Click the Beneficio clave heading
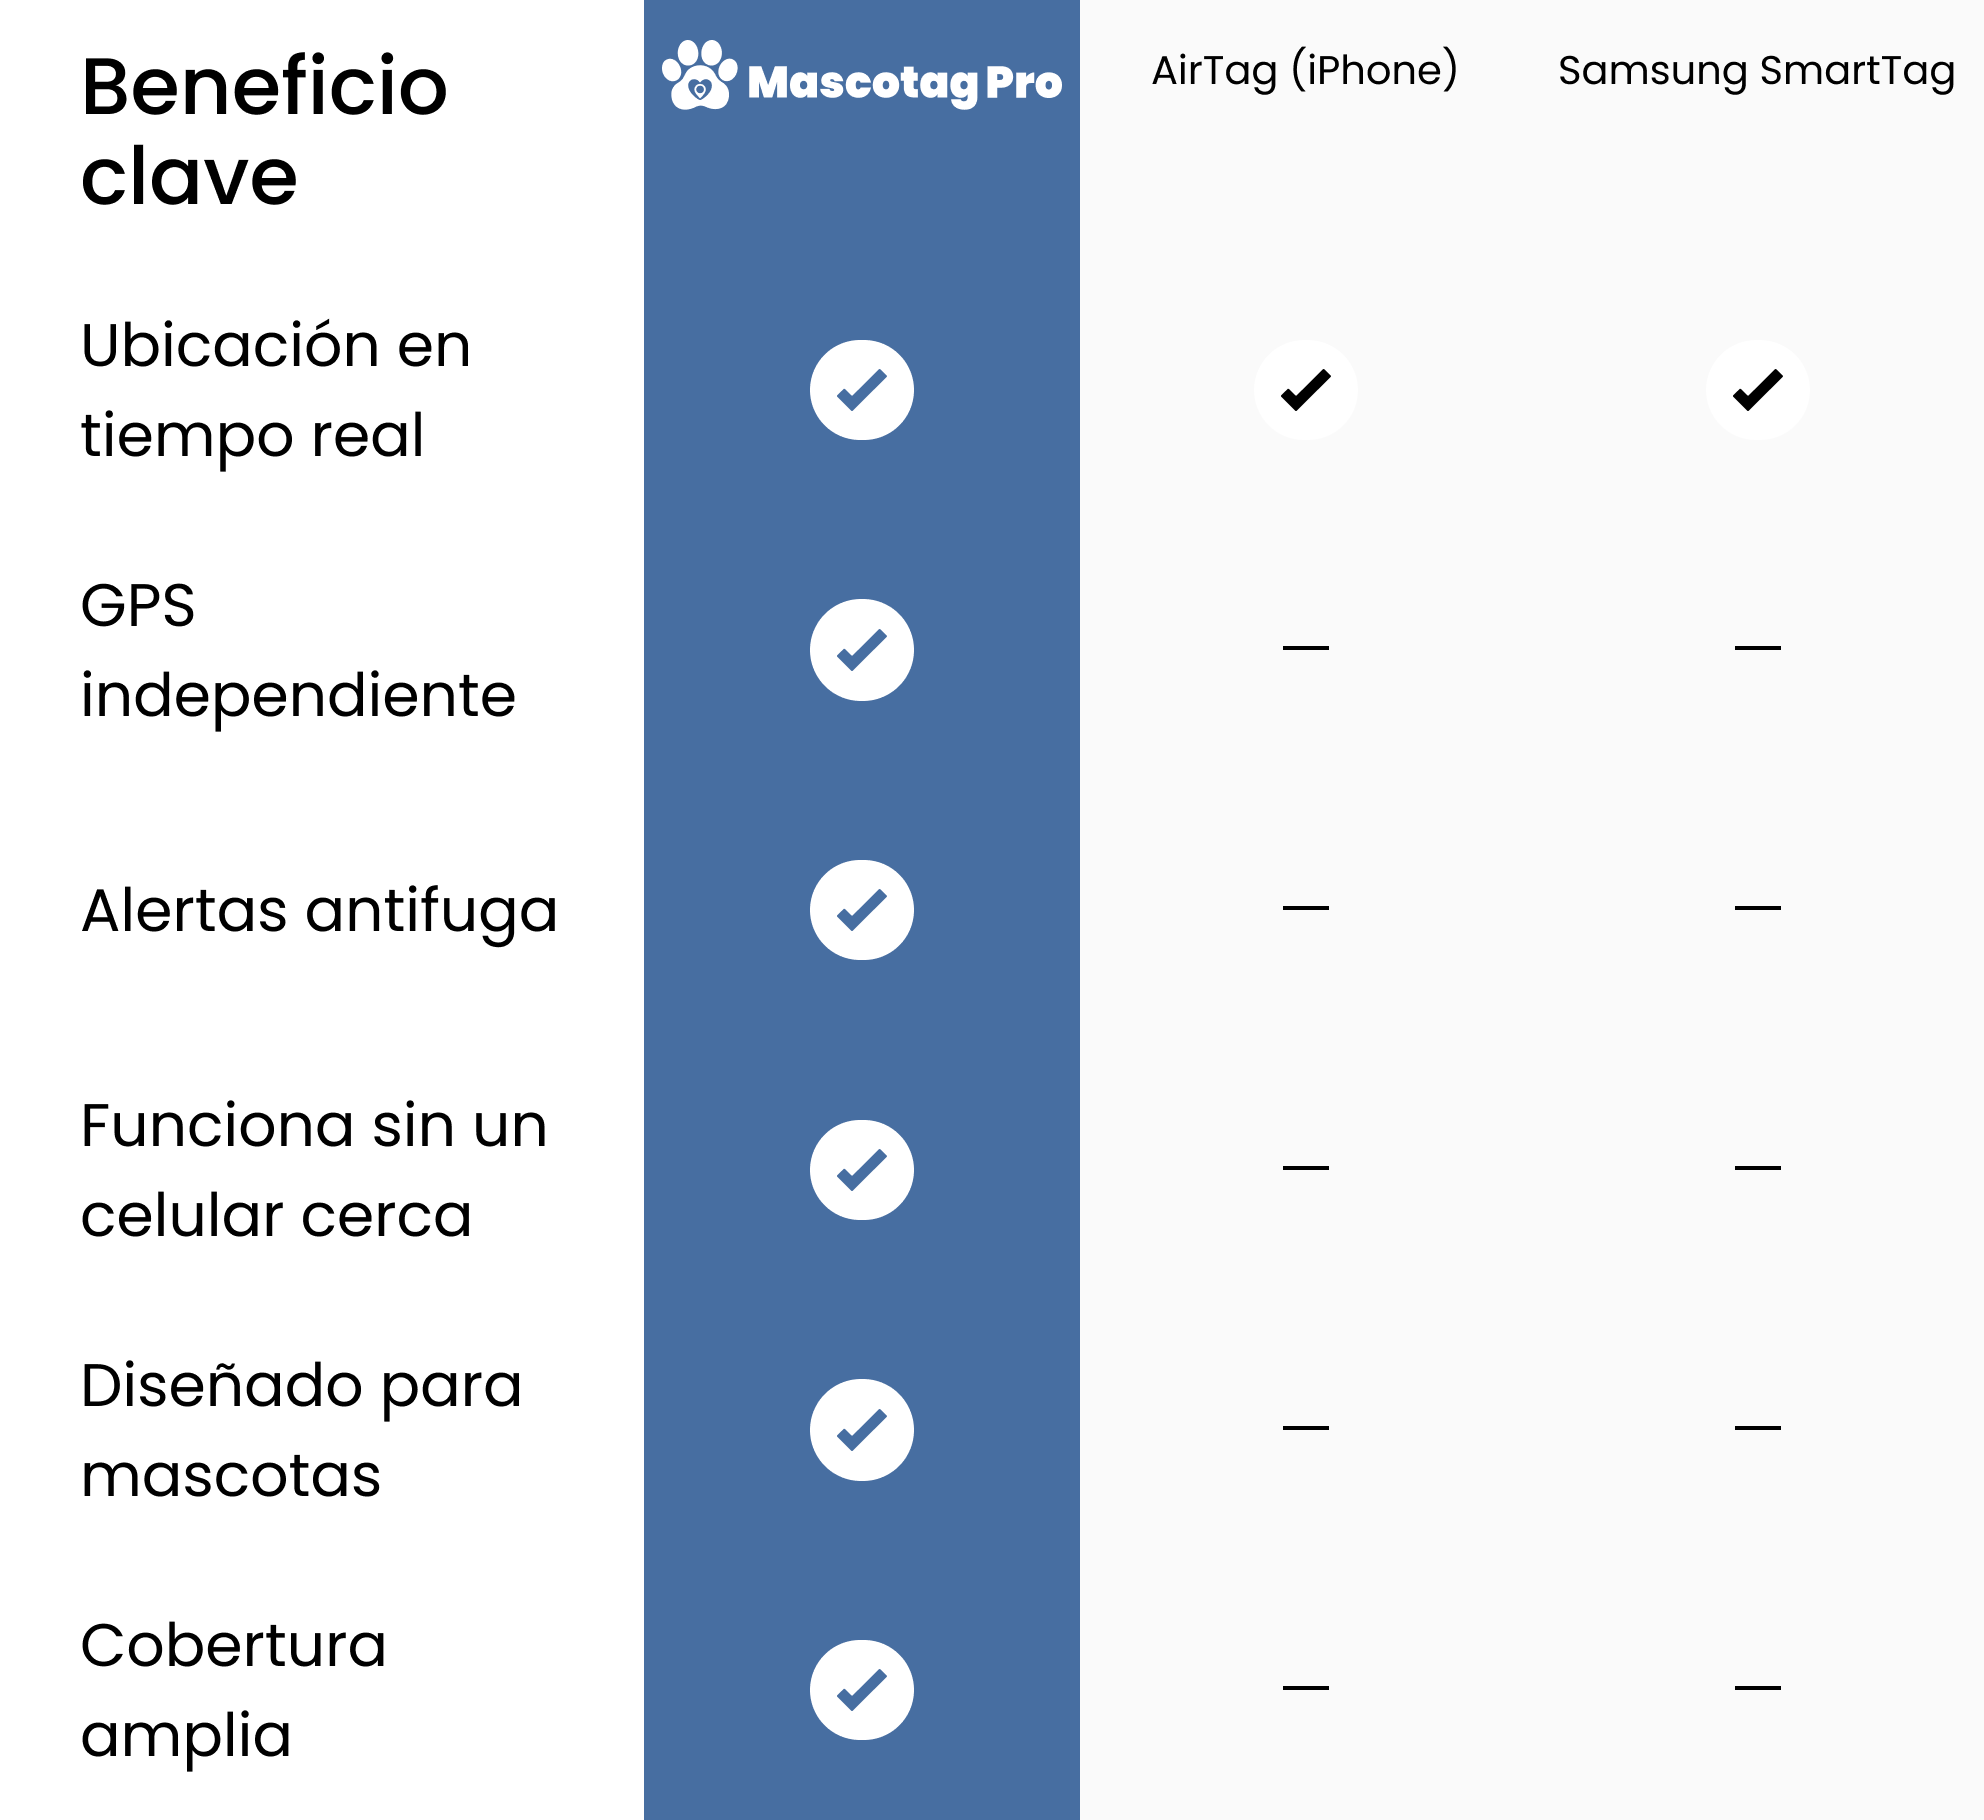This screenshot has height=1820, width=1984. coord(264,131)
